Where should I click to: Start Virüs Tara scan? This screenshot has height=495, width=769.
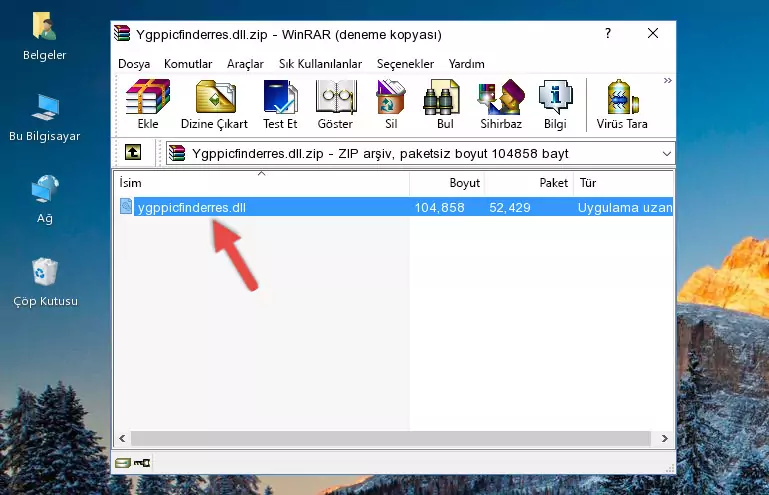point(622,104)
